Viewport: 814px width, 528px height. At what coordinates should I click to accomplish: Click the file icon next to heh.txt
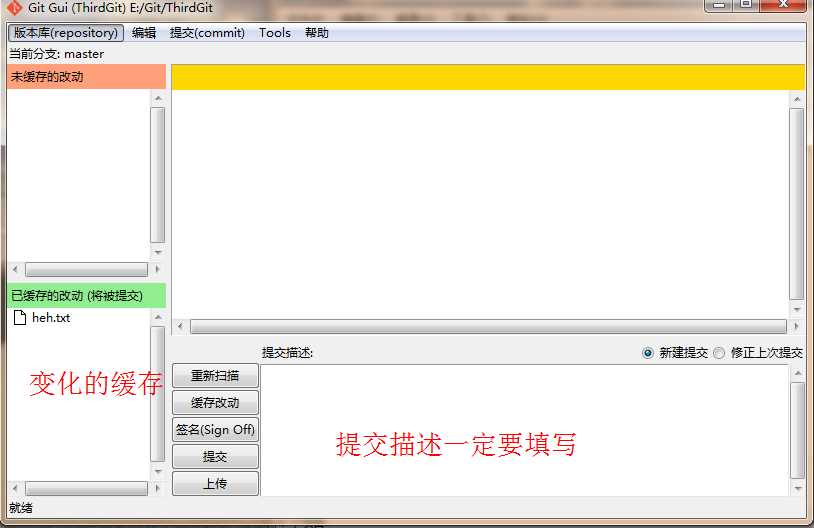pos(20,318)
